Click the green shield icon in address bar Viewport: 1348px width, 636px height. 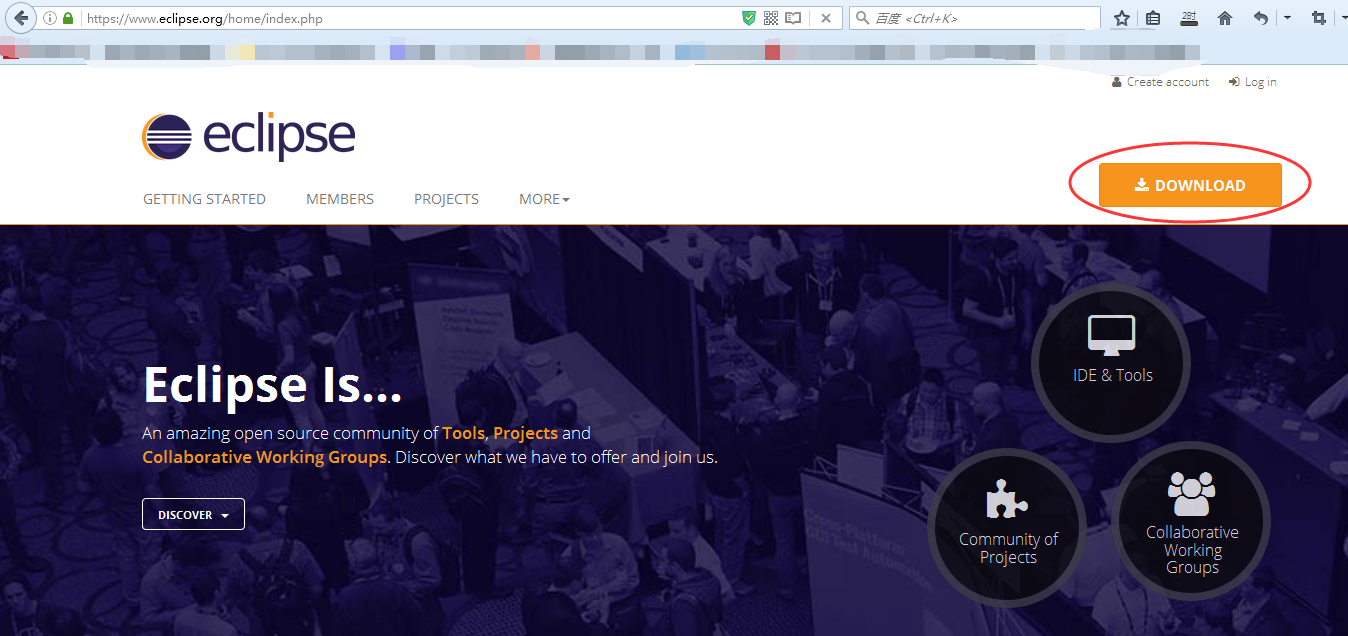tap(749, 18)
